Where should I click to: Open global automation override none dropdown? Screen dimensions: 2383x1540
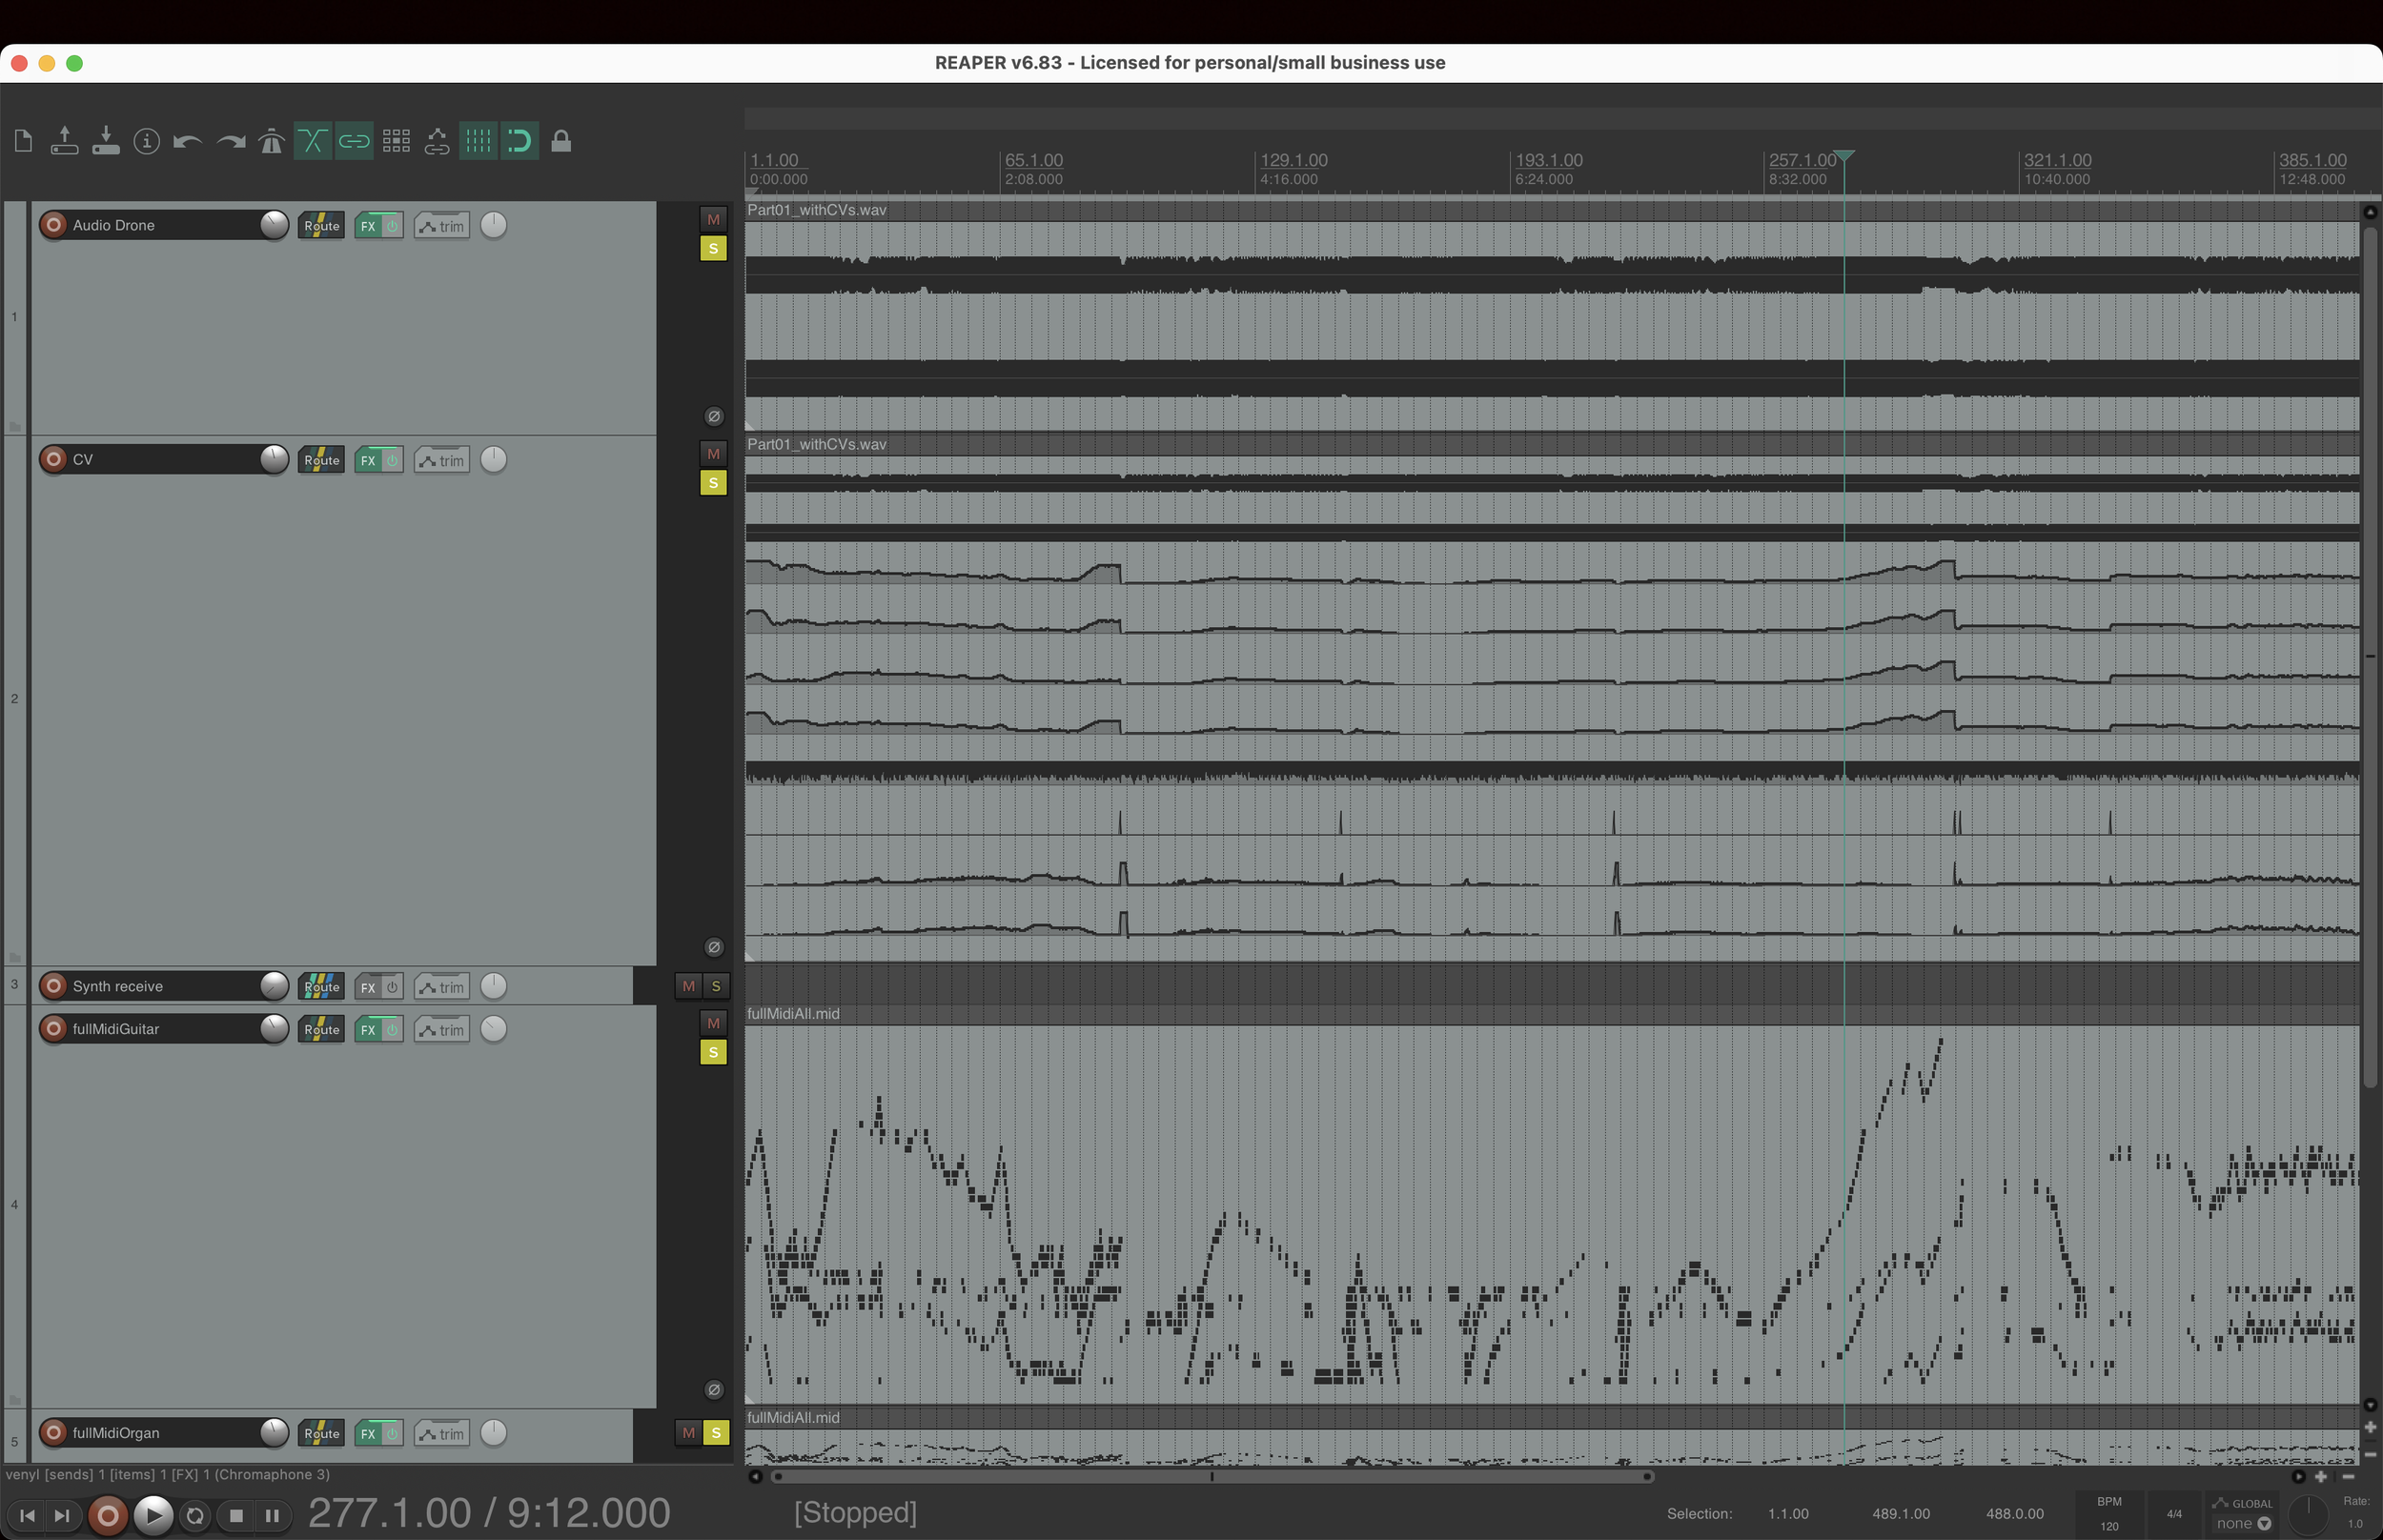[x=2243, y=1523]
